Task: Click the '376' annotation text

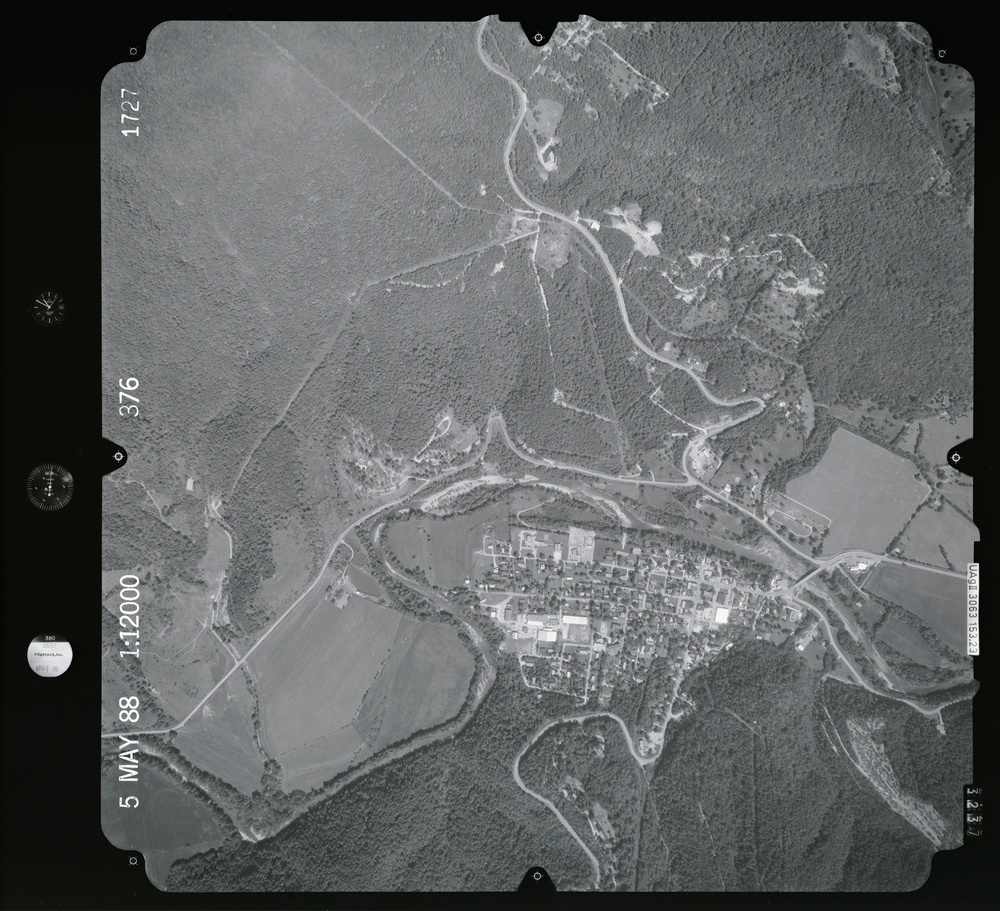Action: (130, 397)
